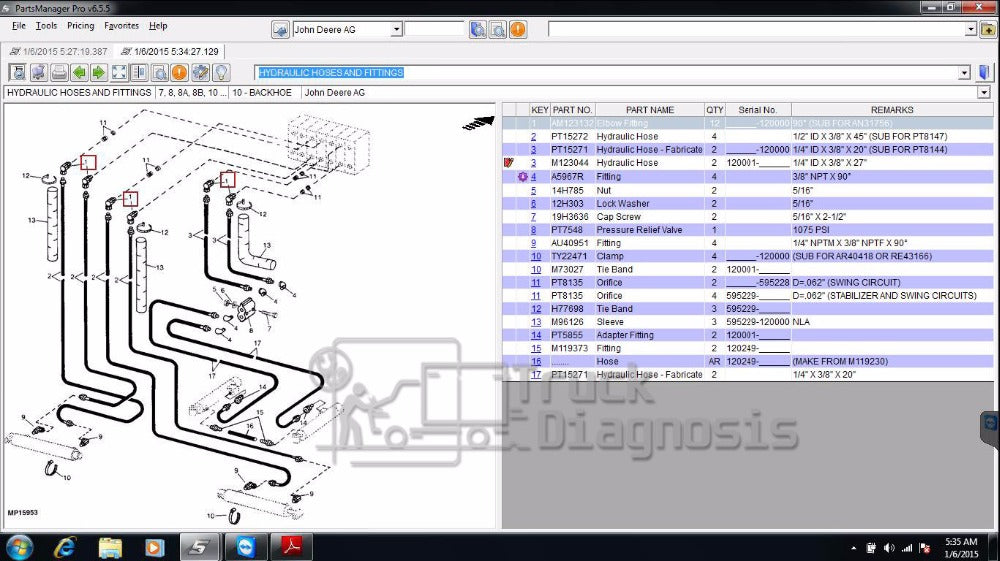The width and height of the screenshot is (1000, 561).
Task: Click the empty search field beside John Deere AG
Action: pos(434,30)
